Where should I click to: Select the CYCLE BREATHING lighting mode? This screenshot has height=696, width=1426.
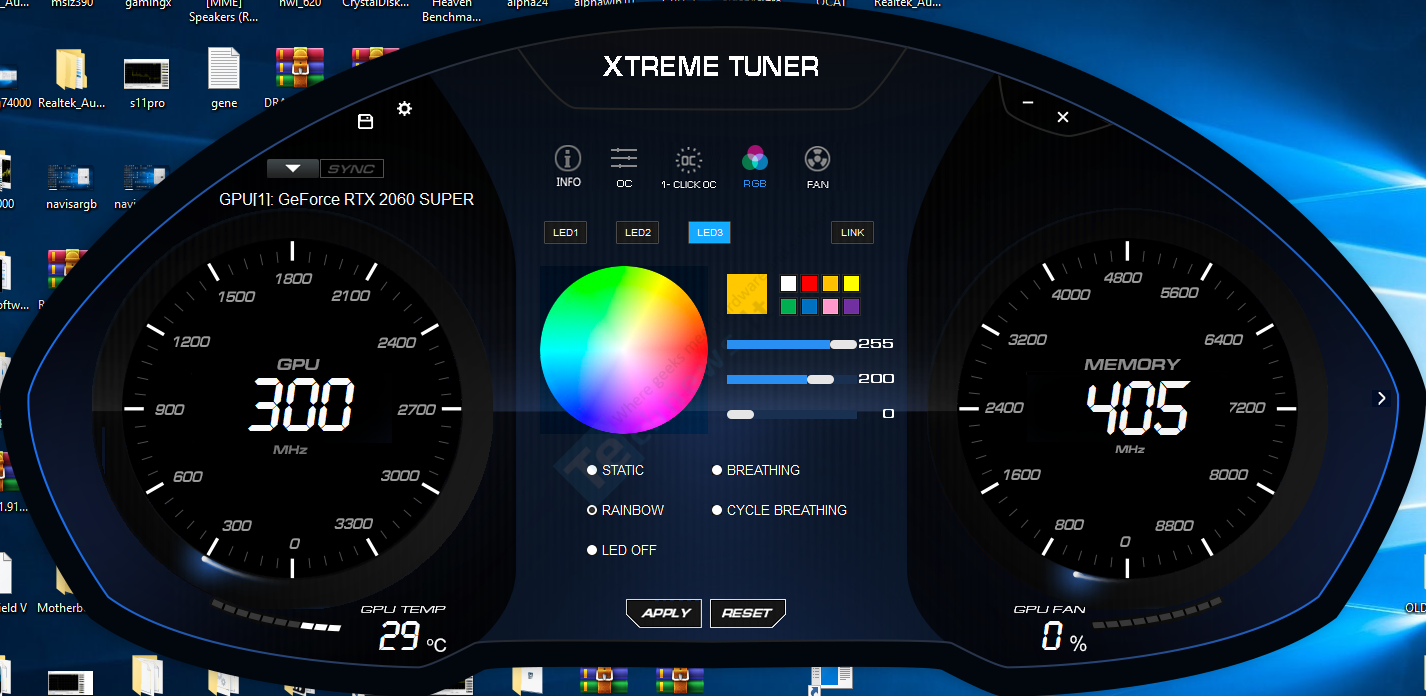780,510
